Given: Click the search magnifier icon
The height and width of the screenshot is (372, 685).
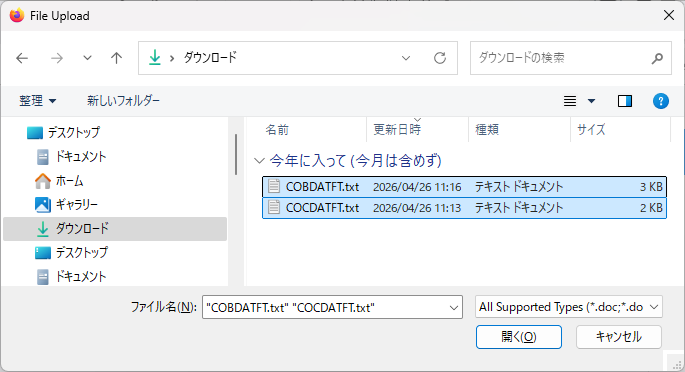Looking at the screenshot, I should (657, 58).
